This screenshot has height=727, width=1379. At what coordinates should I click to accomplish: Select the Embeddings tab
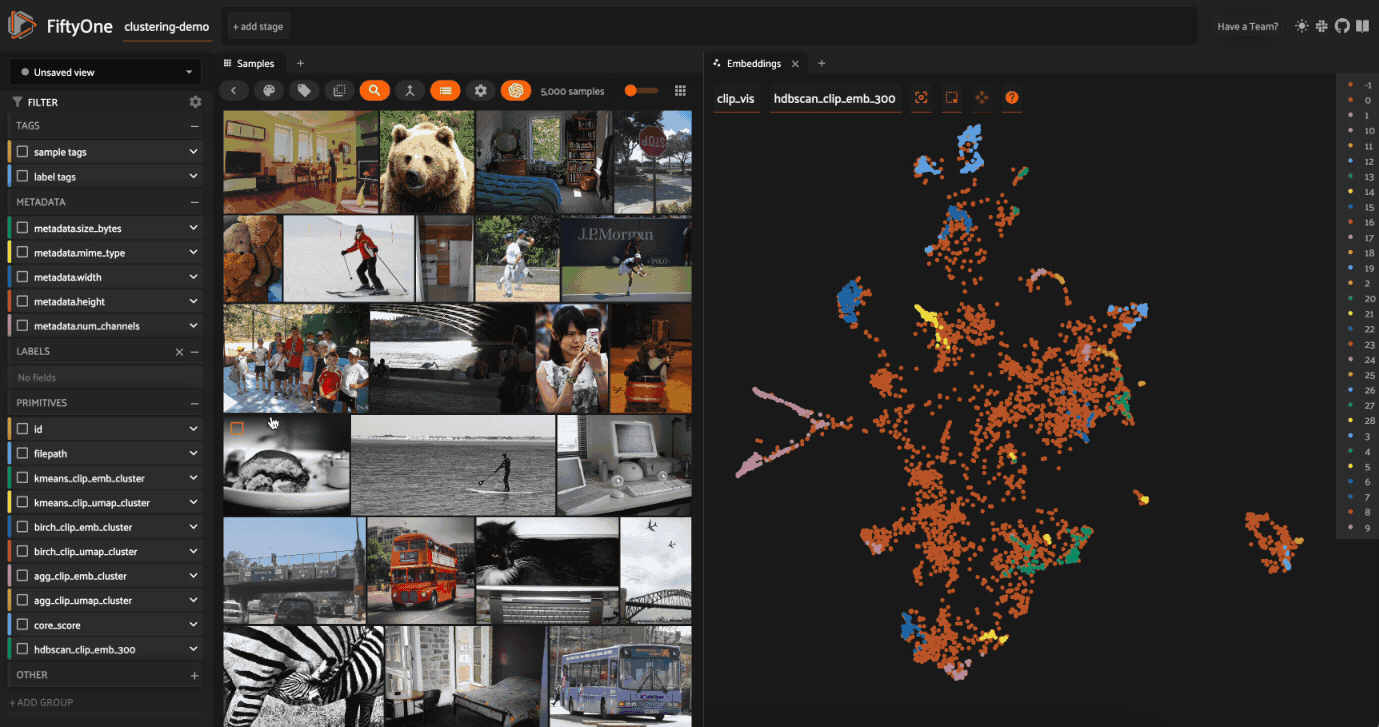coord(753,63)
